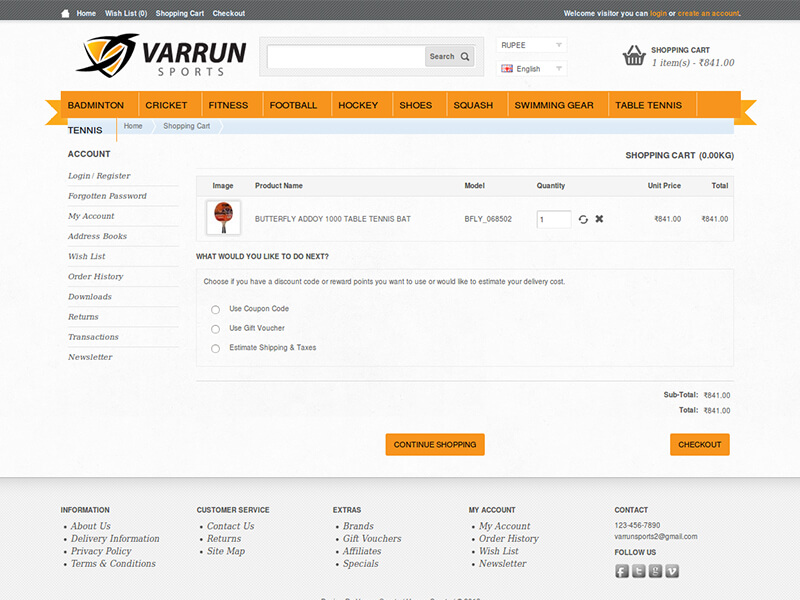
Task: Open the Twitter social icon
Action: coord(638,571)
